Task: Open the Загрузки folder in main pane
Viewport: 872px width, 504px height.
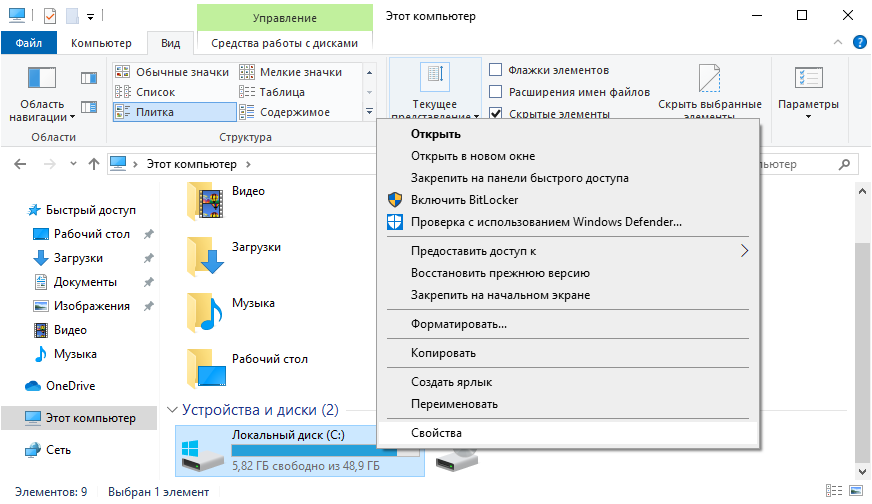Action: [207, 256]
